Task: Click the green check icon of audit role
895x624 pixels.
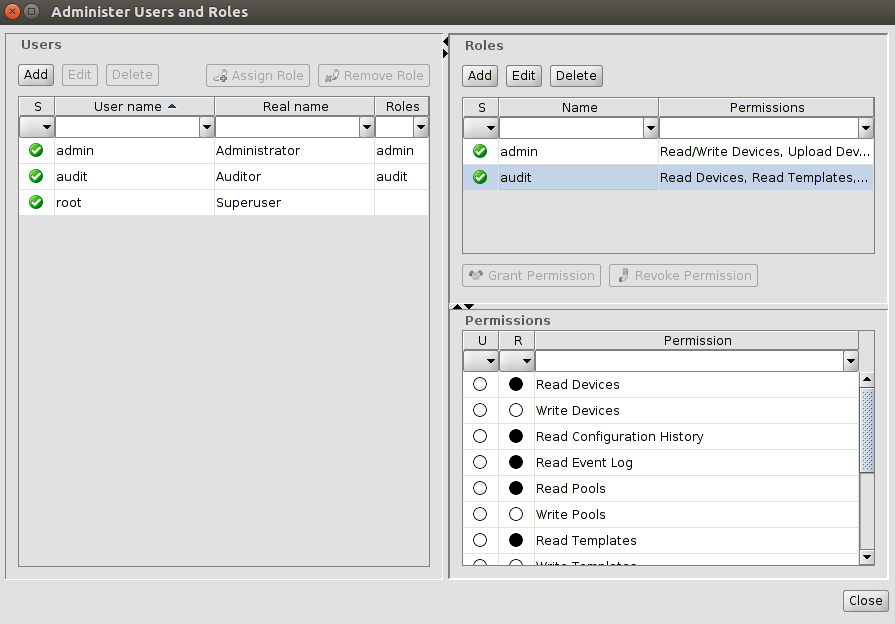Action: tap(480, 178)
